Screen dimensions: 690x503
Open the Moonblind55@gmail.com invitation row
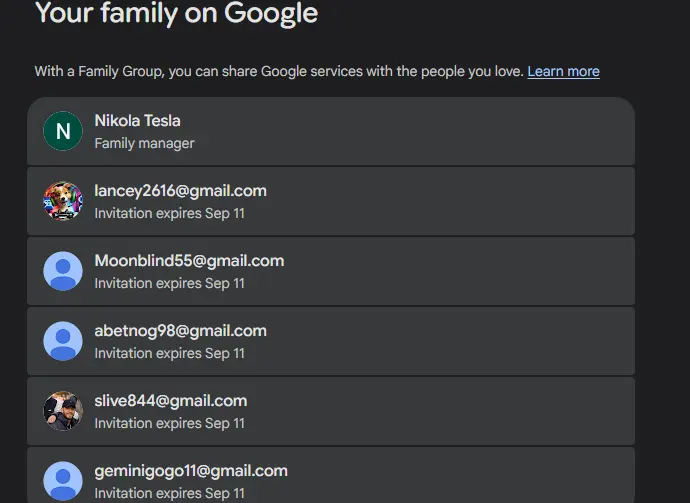coord(331,271)
